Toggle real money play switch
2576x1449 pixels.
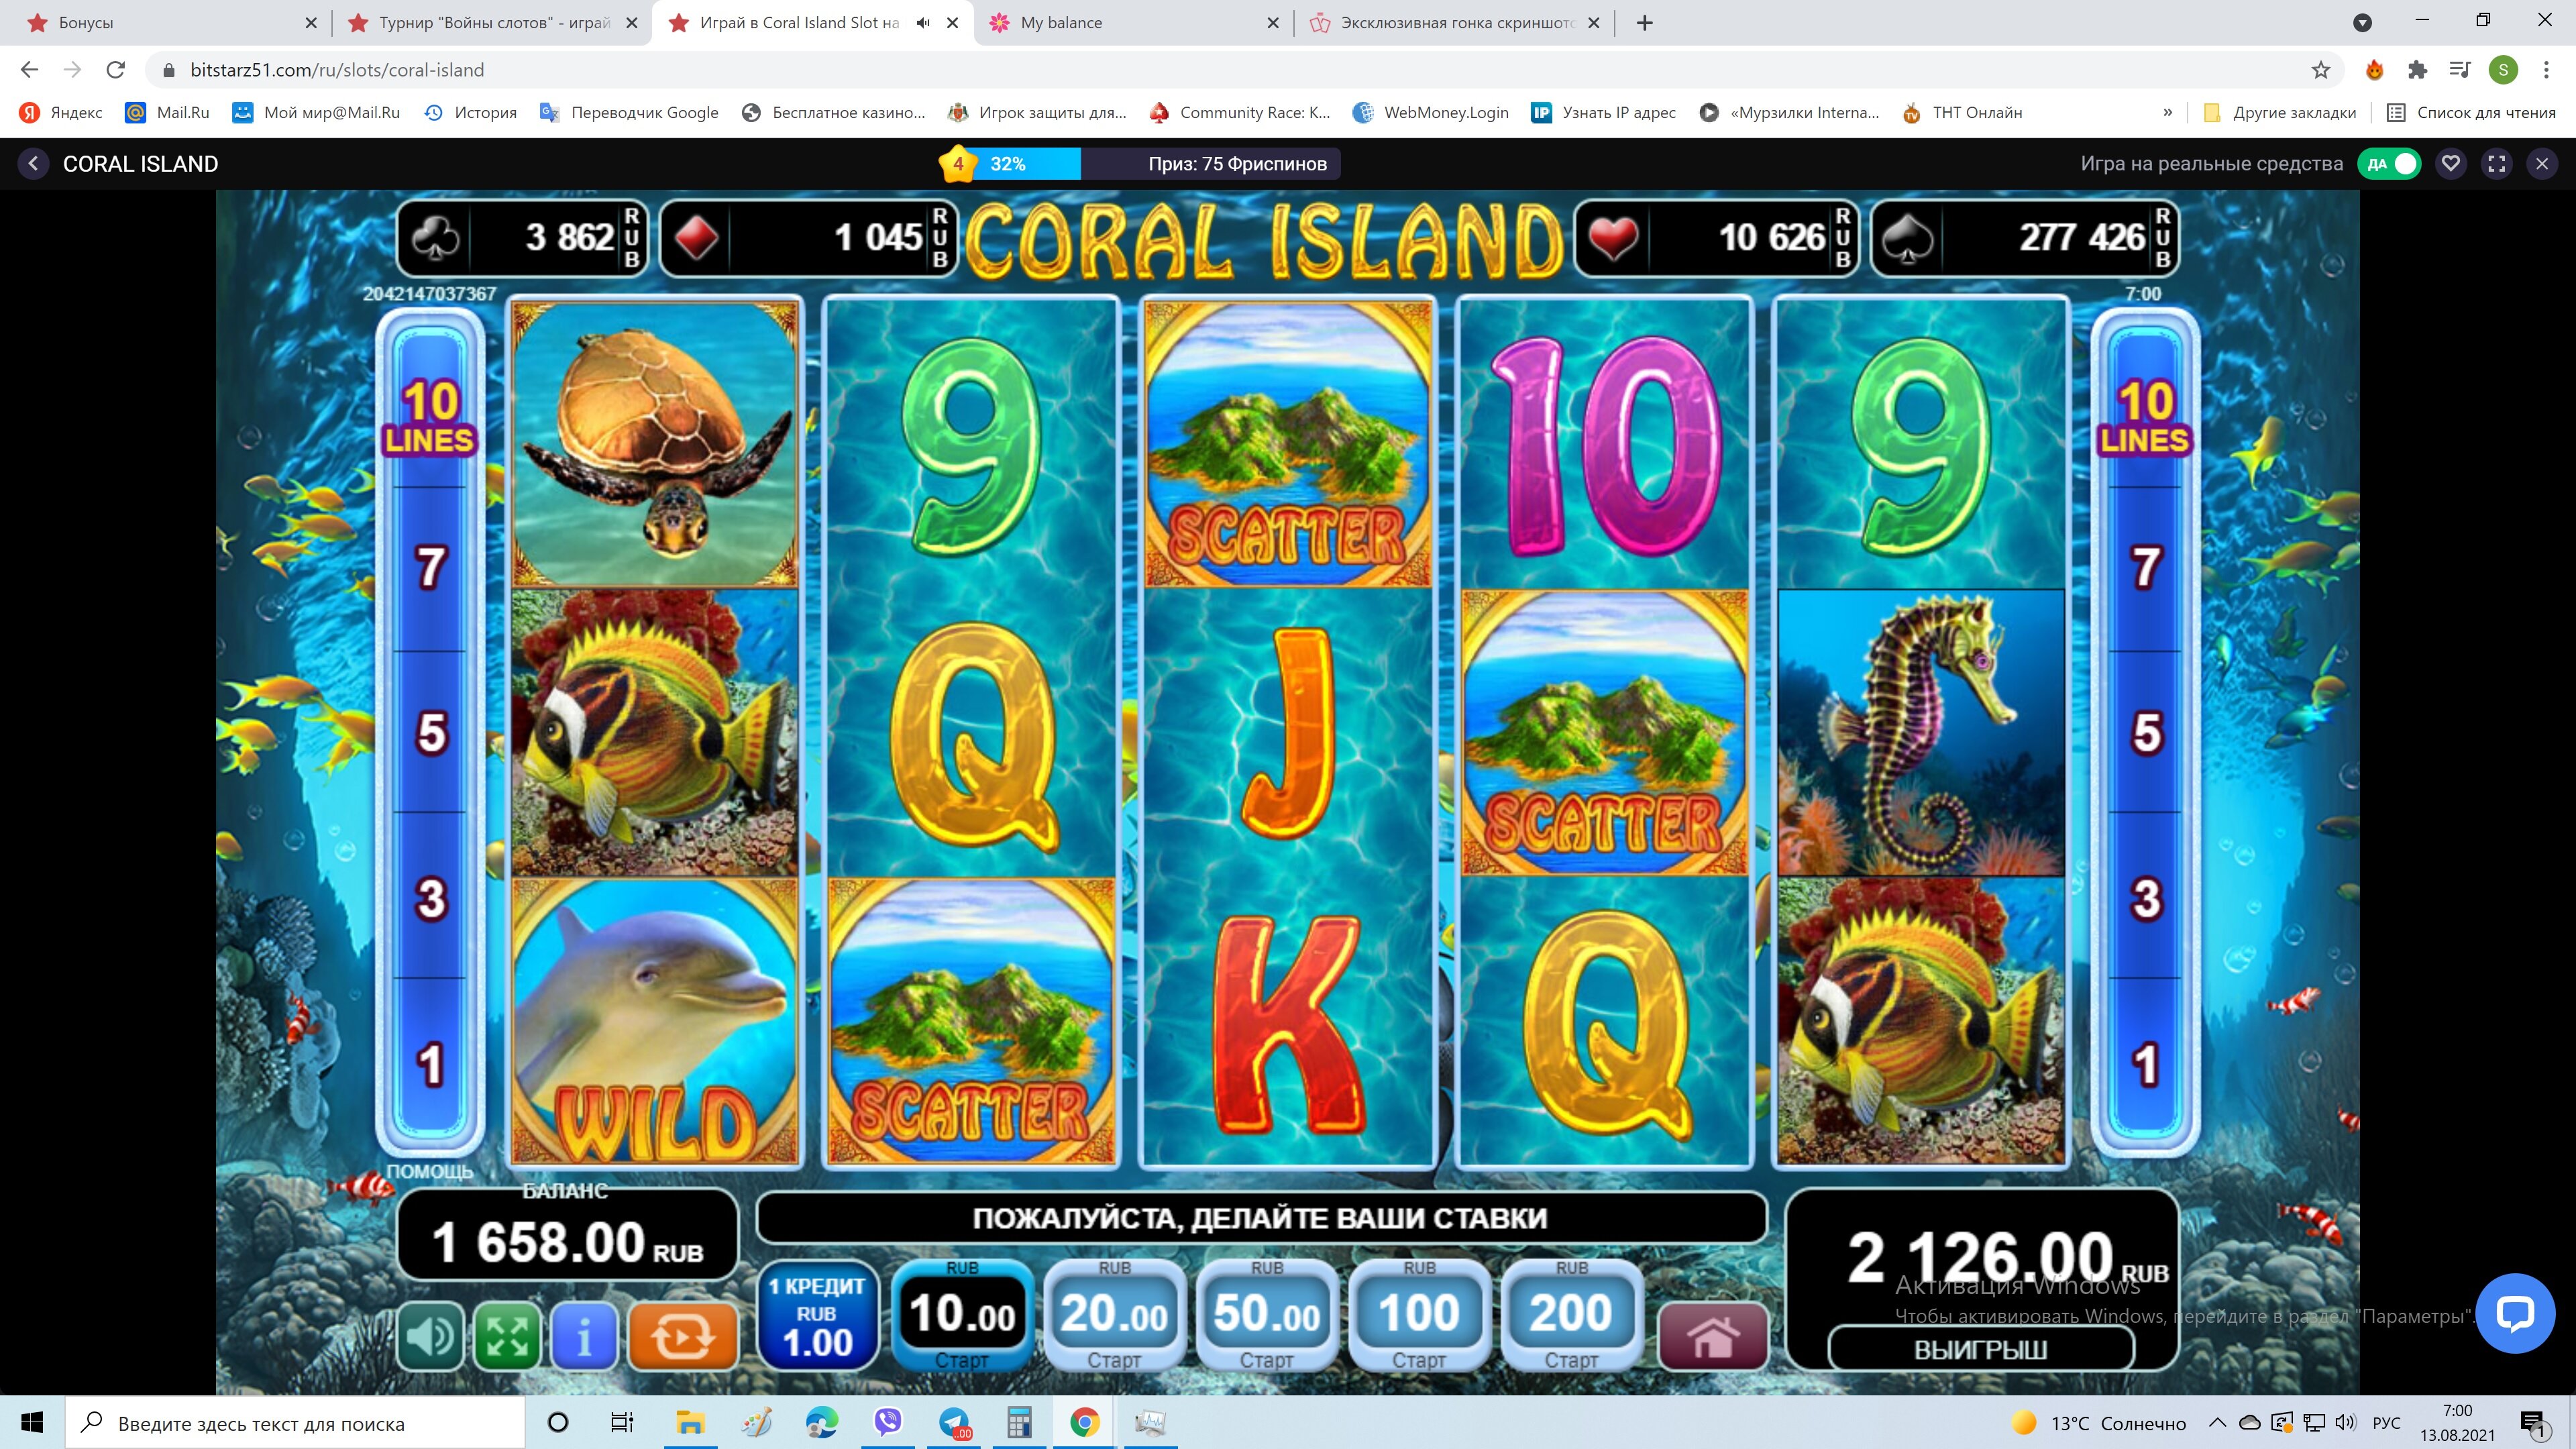(x=2388, y=164)
